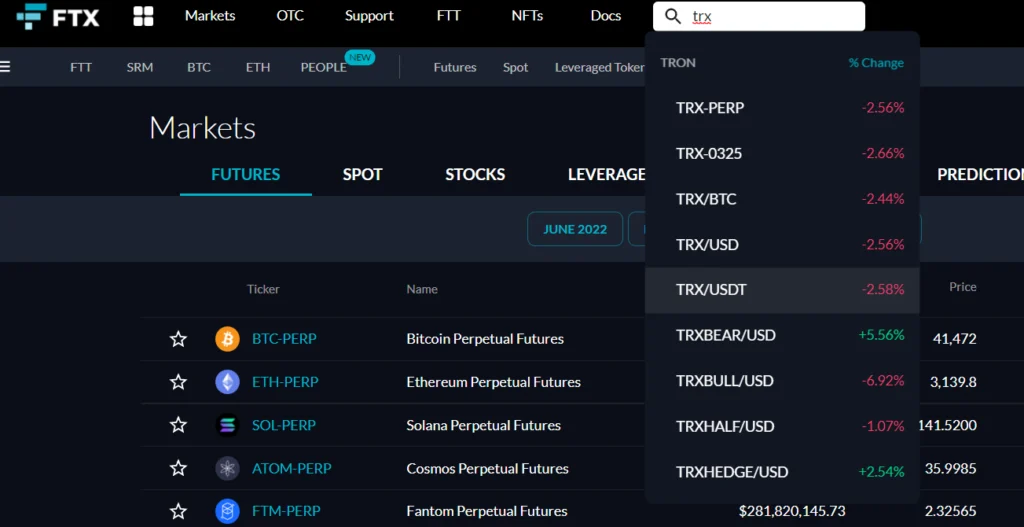Open OTC in top navigation

(290, 16)
